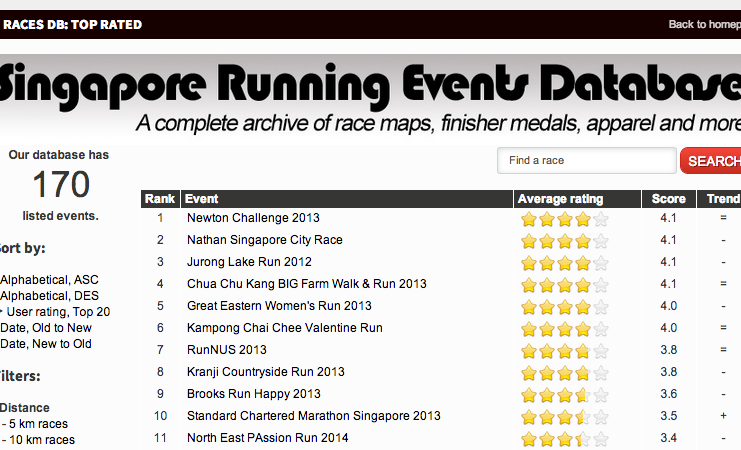Select User rating, Top 20 sorting
The image size is (741, 450).
tap(59, 312)
